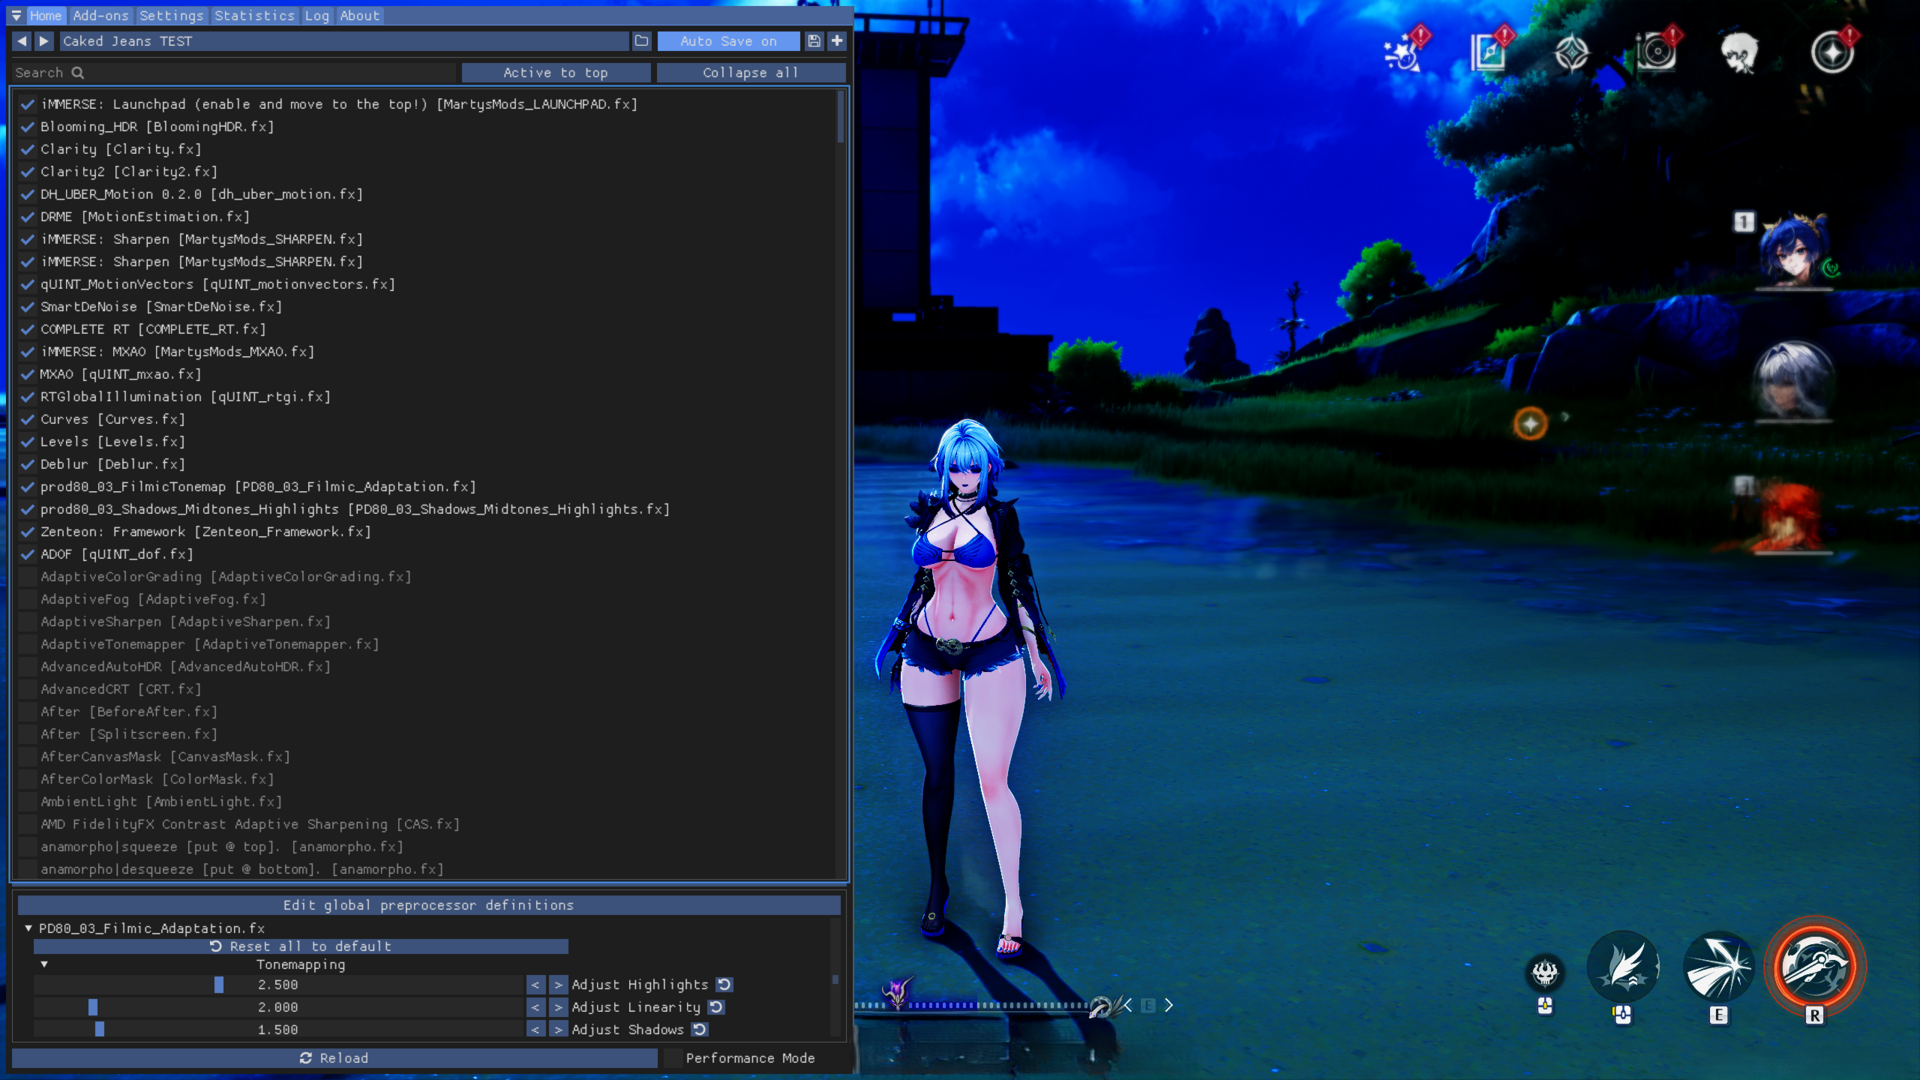Click the search magnifier icon

[x=78, y=73]
